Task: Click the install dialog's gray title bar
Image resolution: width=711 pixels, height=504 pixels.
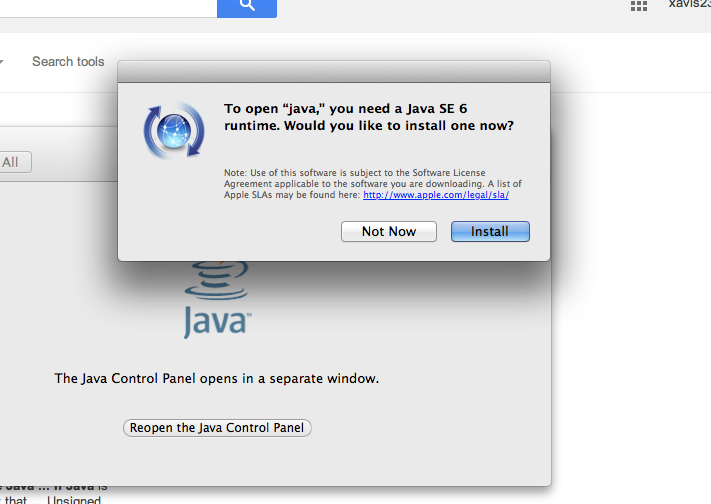Action: tap(334, 72)
